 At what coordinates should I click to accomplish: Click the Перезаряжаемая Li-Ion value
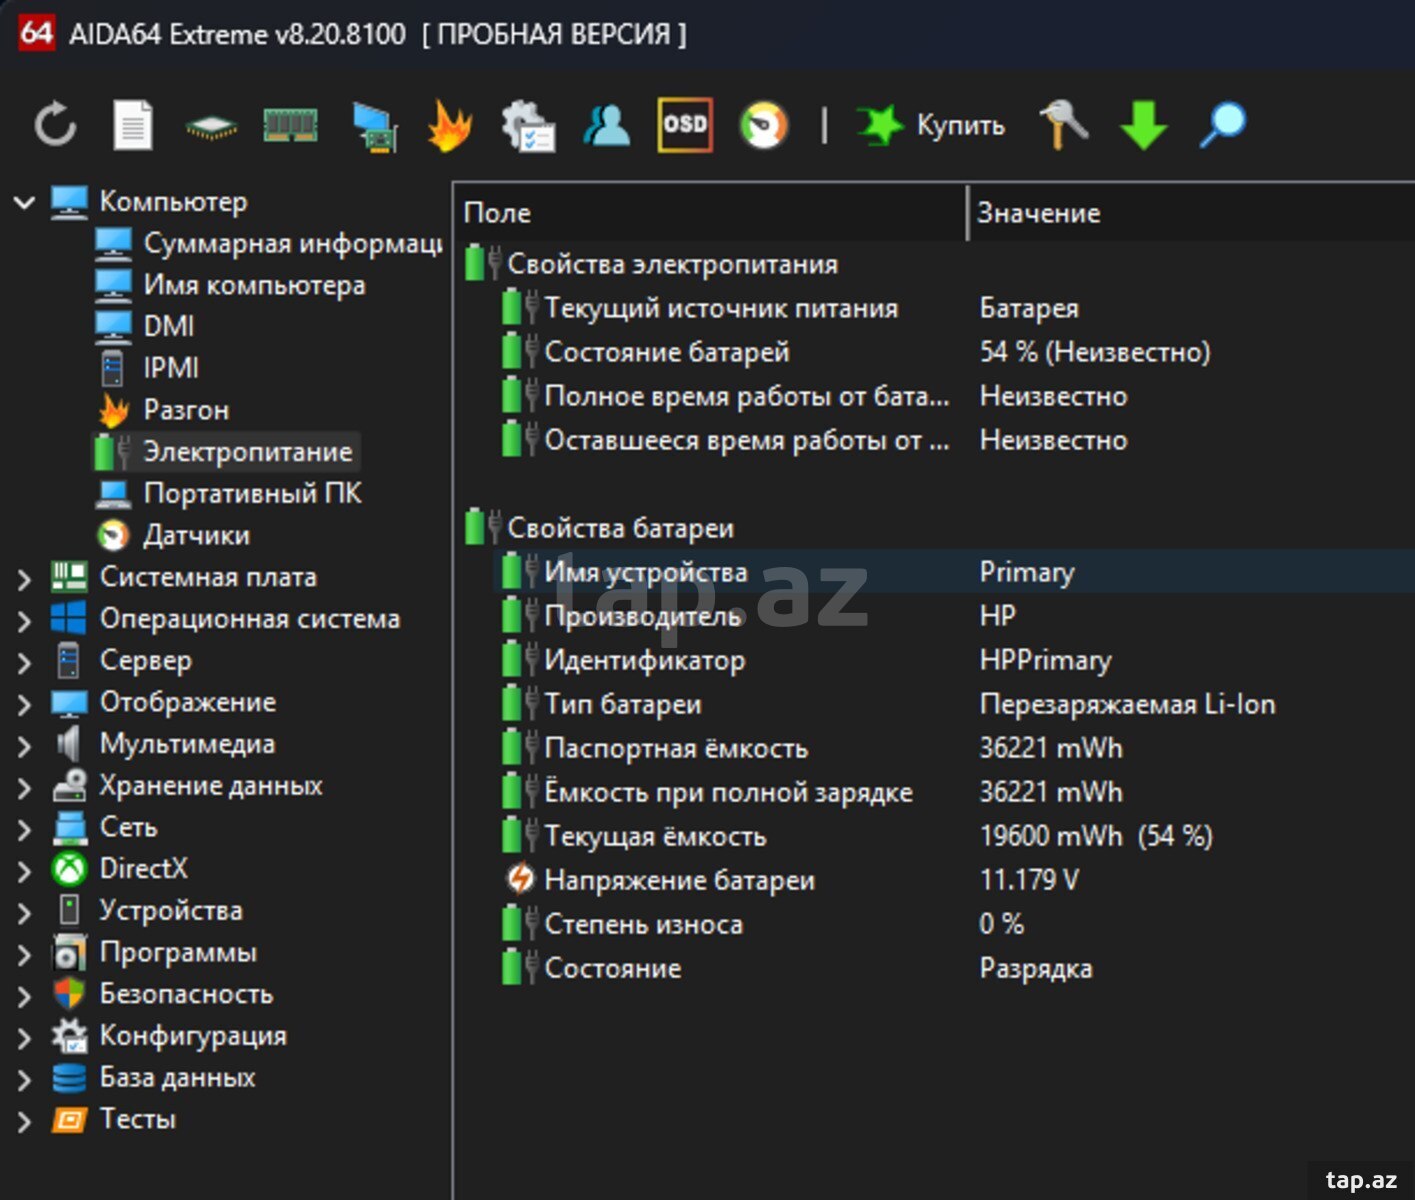[x=1128, y=705]
